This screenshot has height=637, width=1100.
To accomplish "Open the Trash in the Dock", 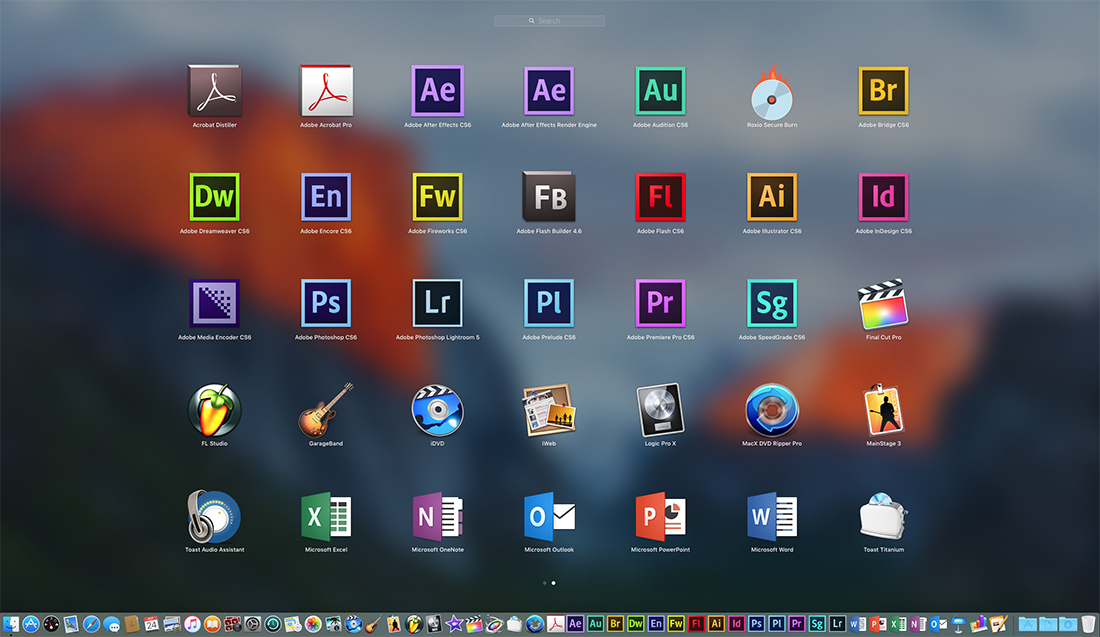I will point(1088,623).
